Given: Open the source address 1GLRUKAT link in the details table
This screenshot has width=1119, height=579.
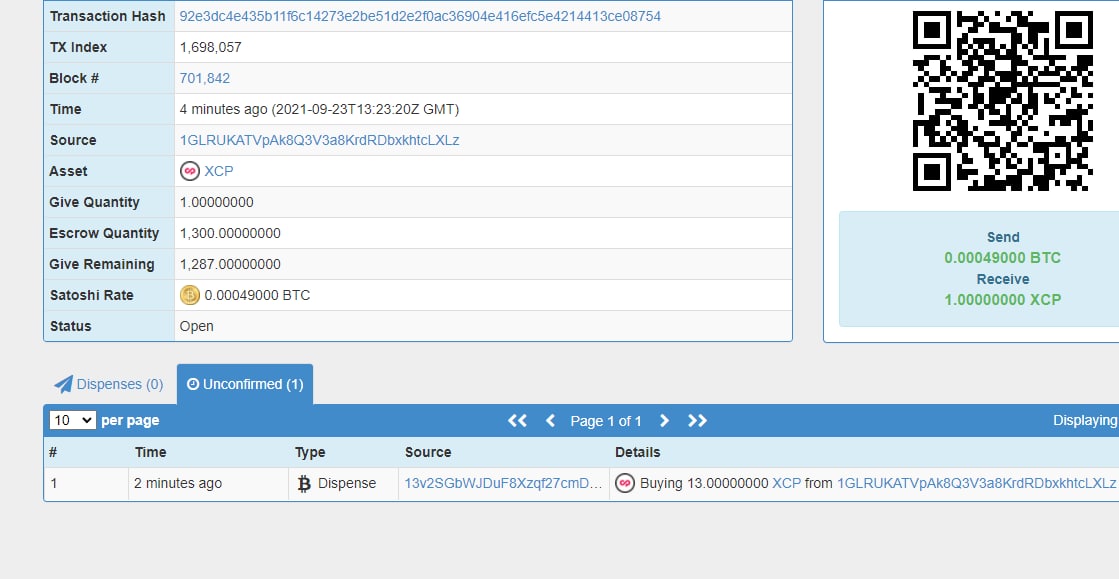Looking at the screenshot, I should [x=319, y=140].
